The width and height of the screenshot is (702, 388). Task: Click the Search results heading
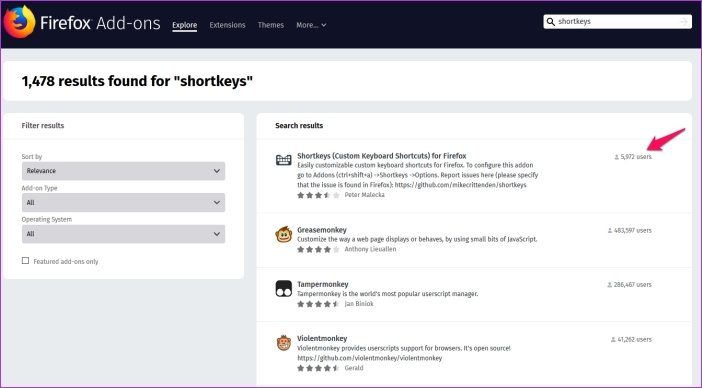click(299, 126)
